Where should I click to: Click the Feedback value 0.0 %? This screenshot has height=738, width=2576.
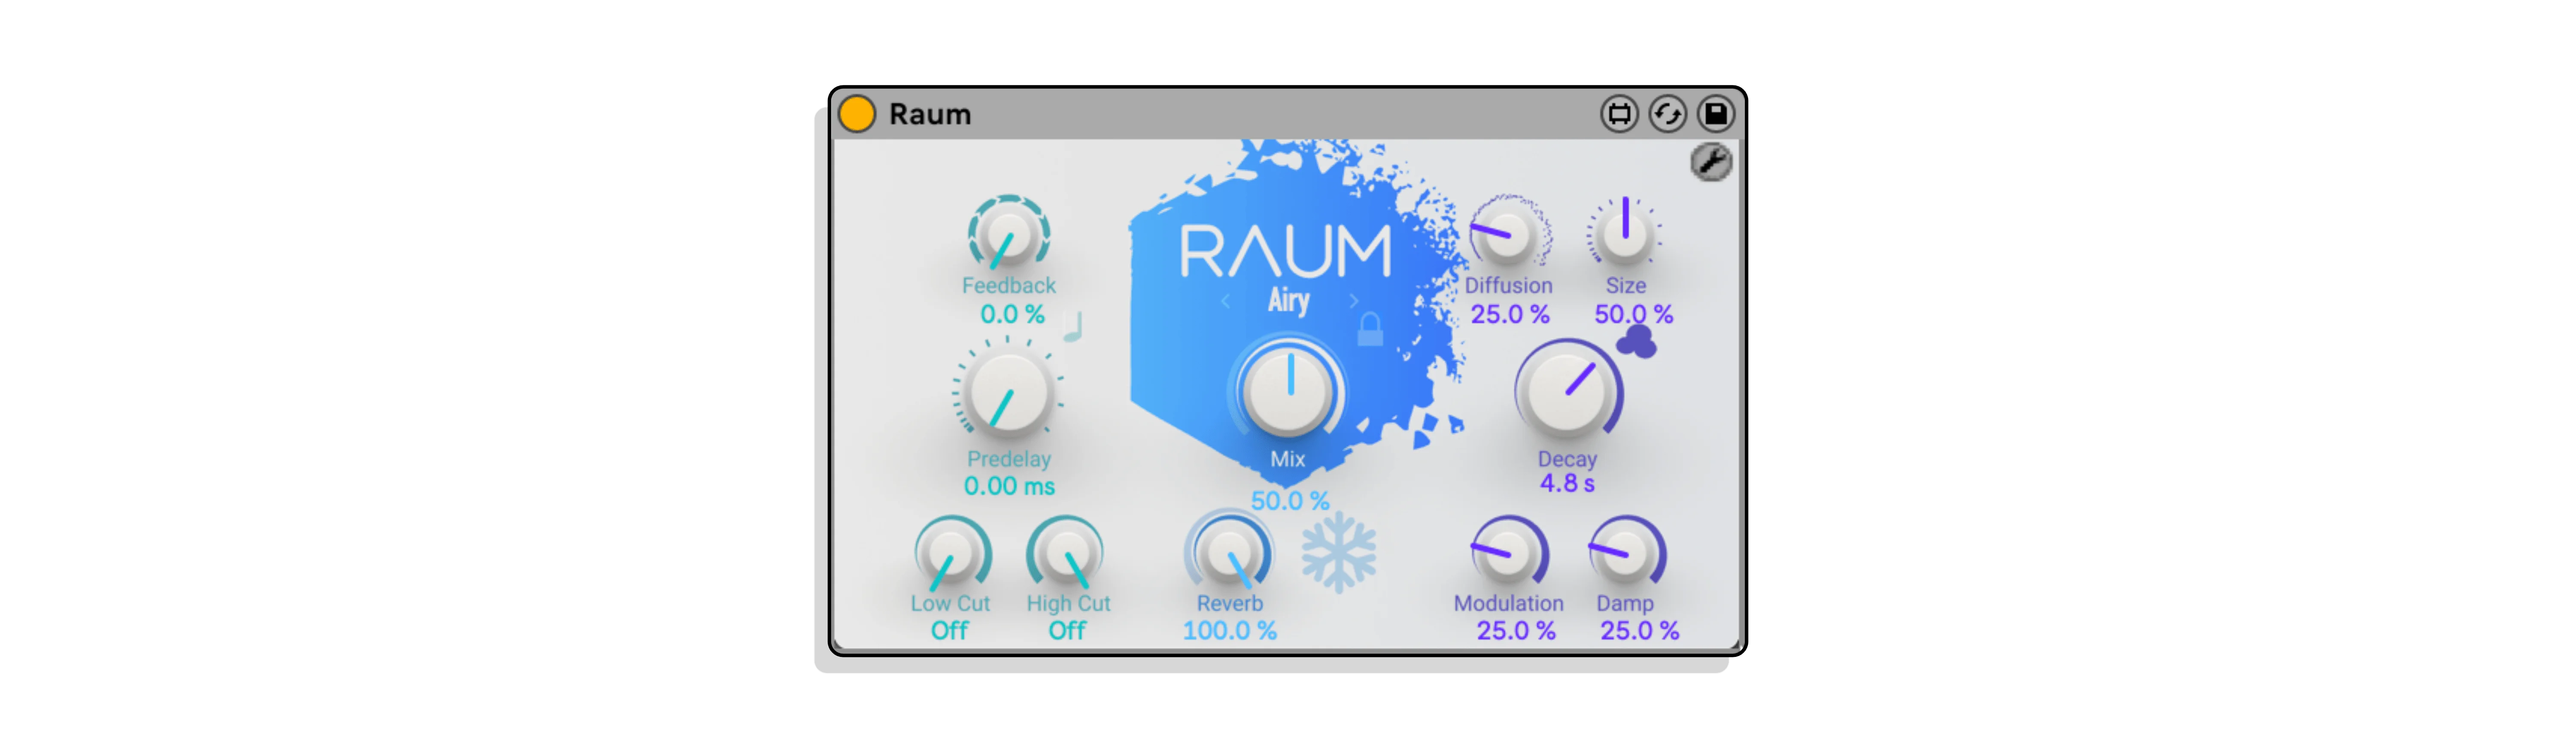[1012, 314]
